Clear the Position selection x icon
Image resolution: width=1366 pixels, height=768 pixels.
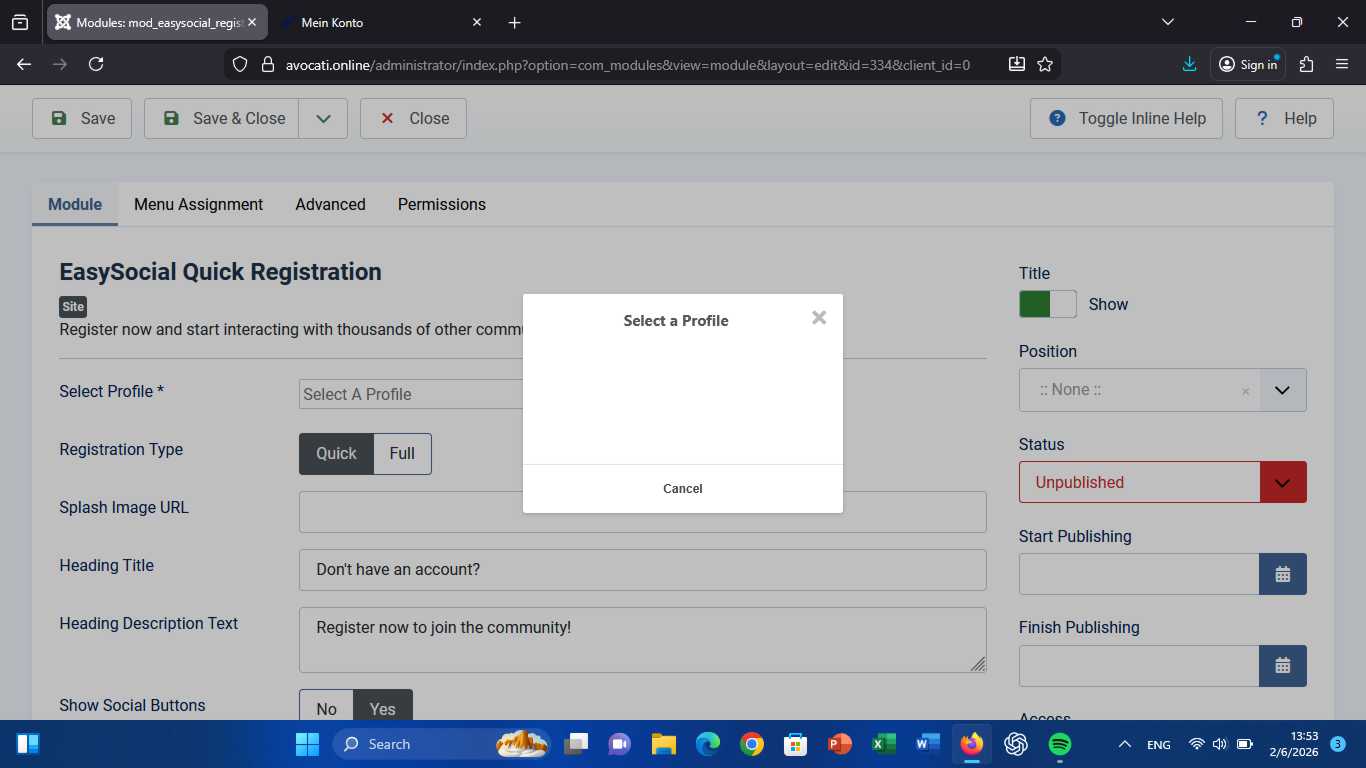[1245, 391]
